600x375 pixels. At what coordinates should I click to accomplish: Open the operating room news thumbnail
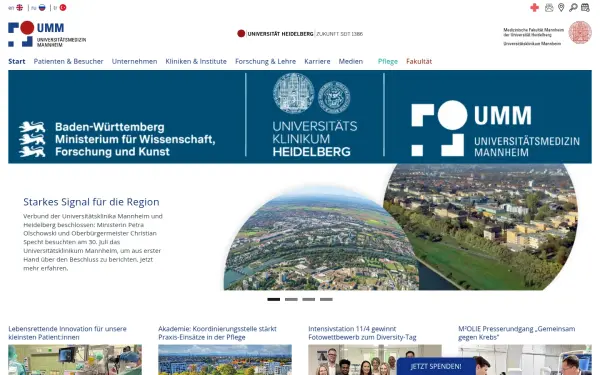coord(75,360)
